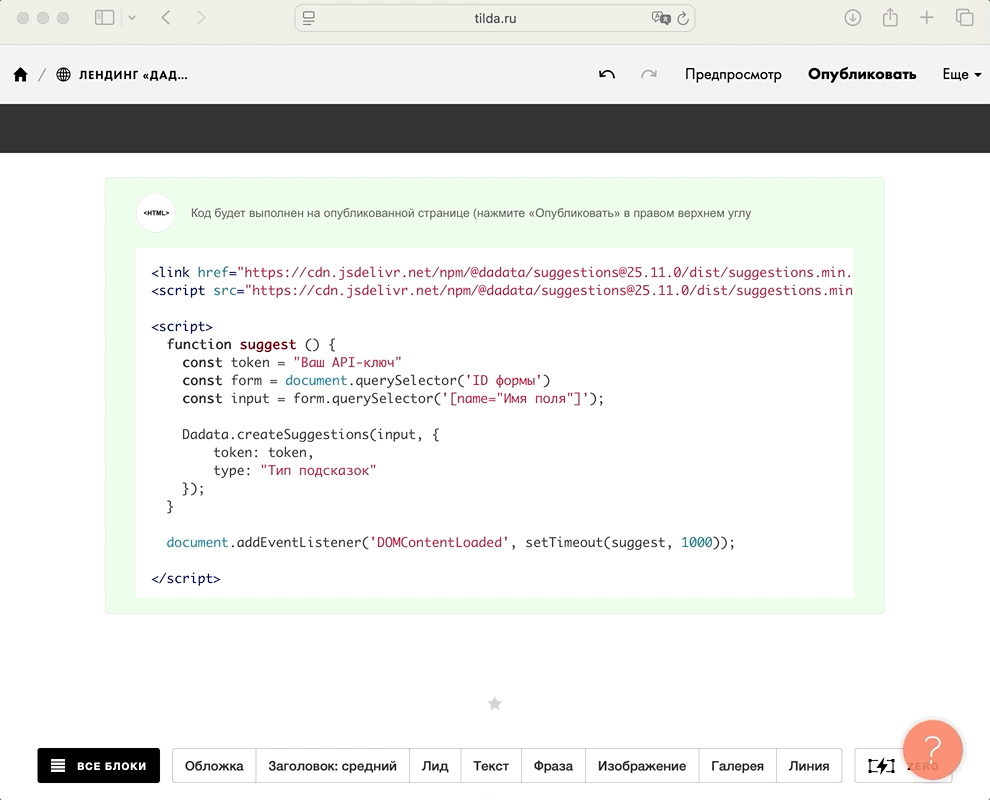The image size is (990, 800).
Task: Undo last change with the undo arrow
Action: click(607, 75)
